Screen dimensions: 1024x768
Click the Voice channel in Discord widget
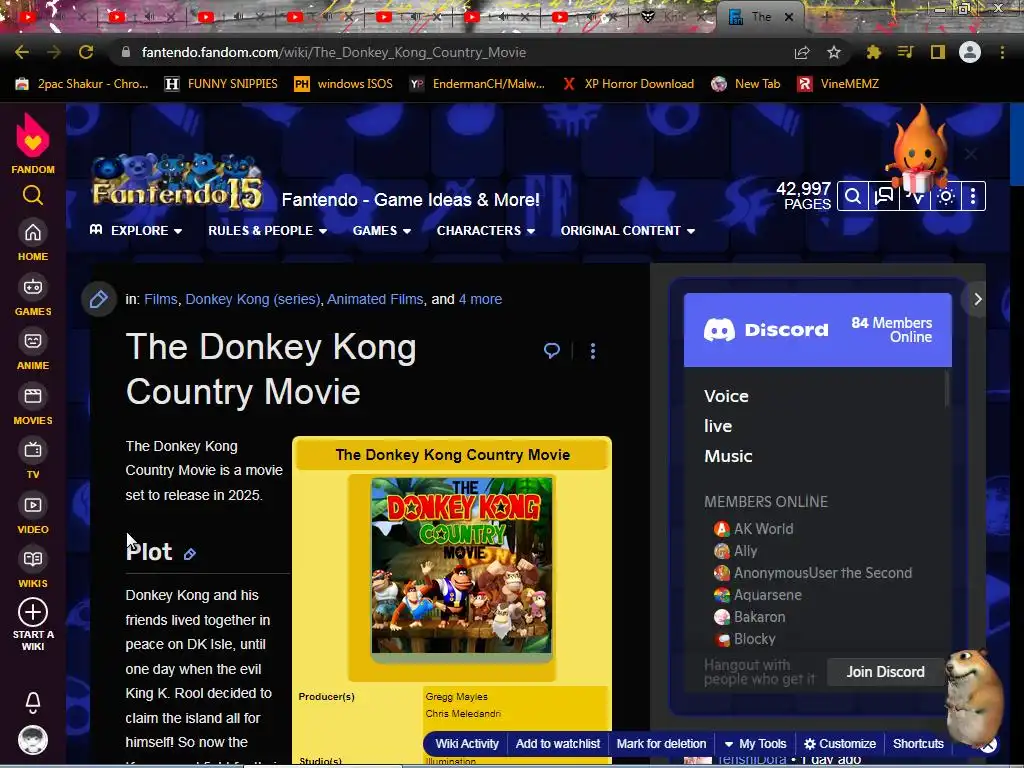pos(726,396)
